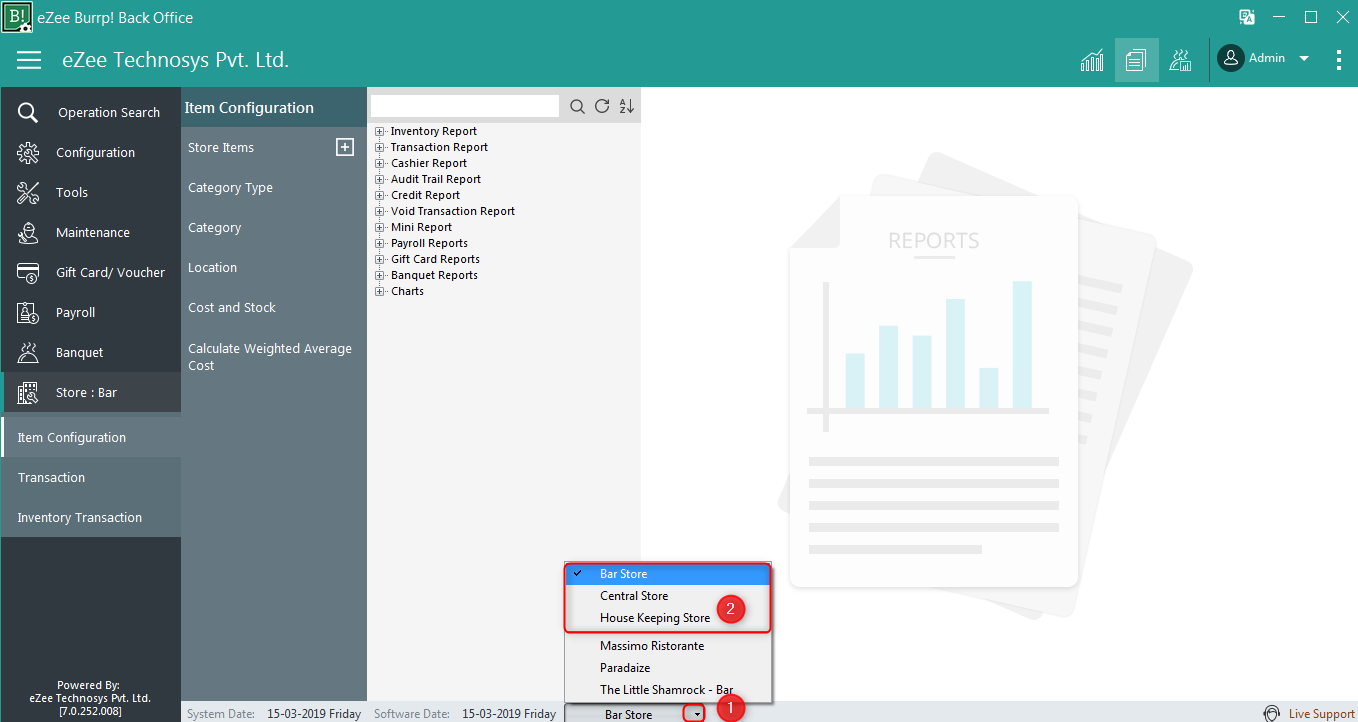Viewport: 1358px width, 722px height.
Task: Click the report search magnifier icon
Action: (578, 106)
